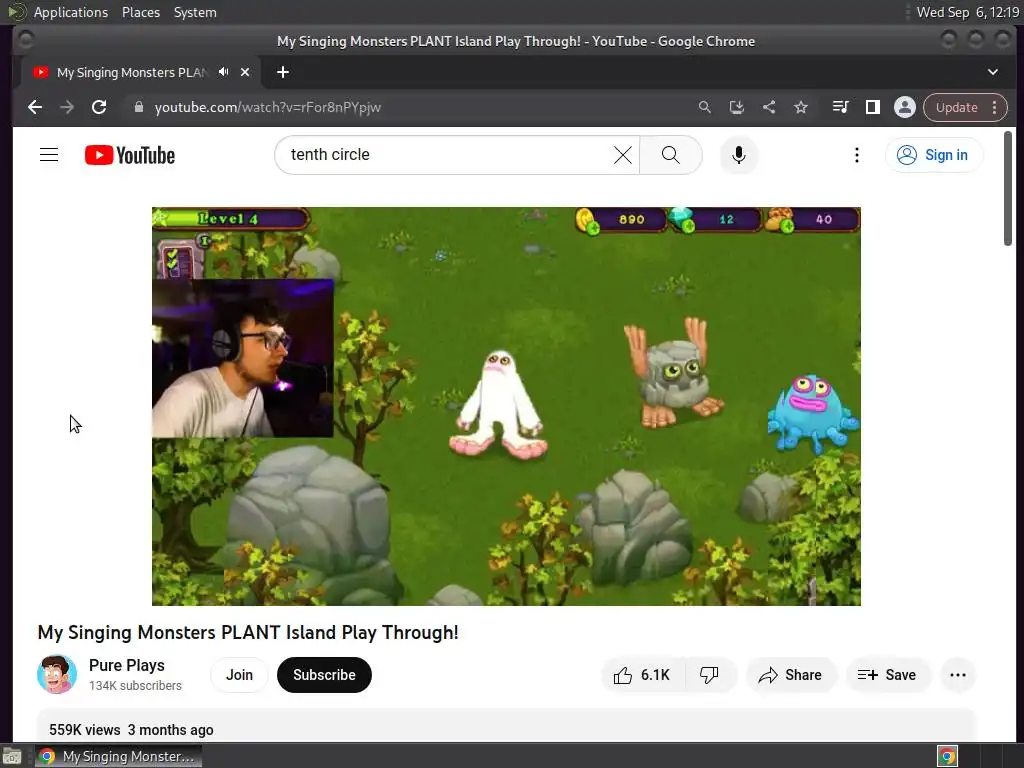
Task: Open the Chrome three-dot menu beside Update
Action: [995, 107]
